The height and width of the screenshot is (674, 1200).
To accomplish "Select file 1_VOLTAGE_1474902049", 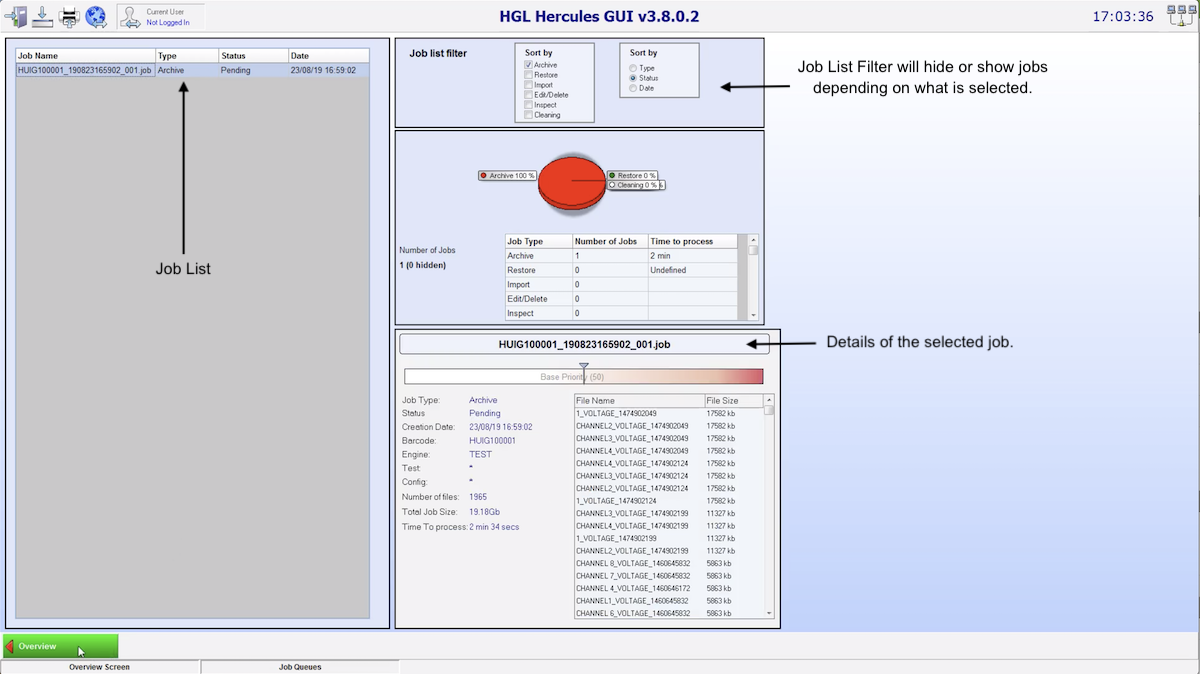I will pyautogui.click(x=616, y=413).
